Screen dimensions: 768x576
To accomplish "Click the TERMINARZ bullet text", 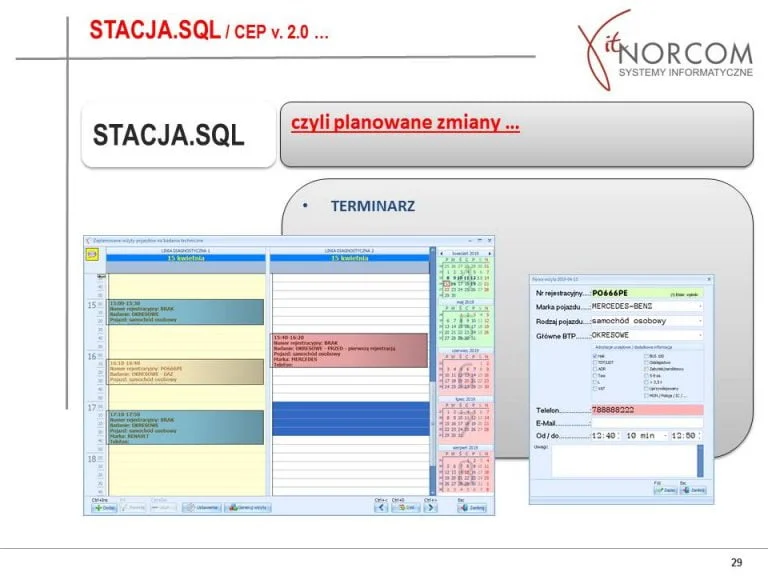I will [x=373, y=206].
